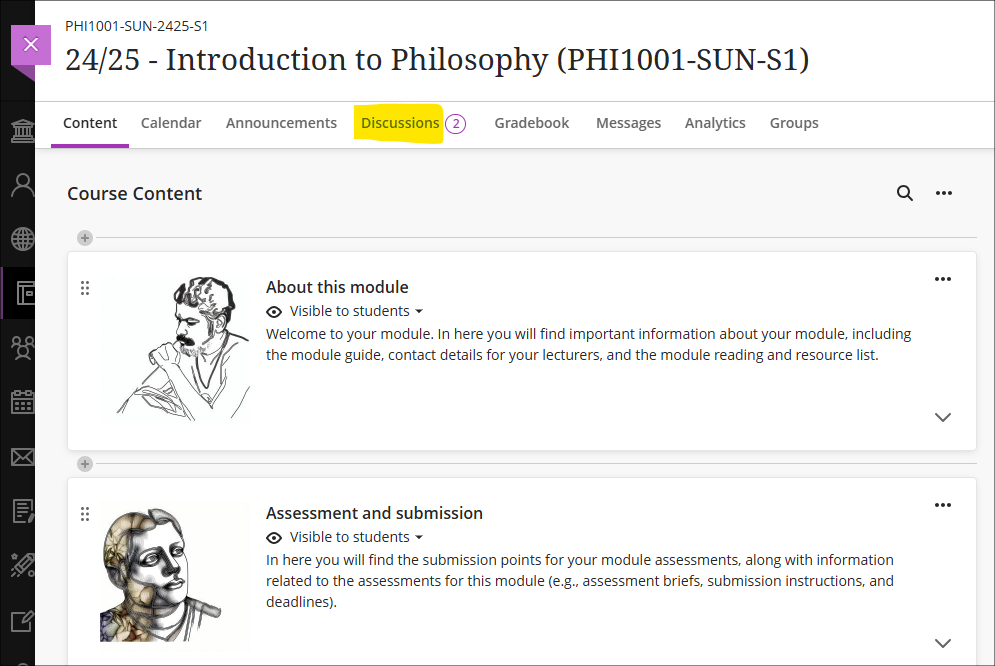The width and height of the screenshot is (995, 666).
Task: Open the profile person icon in sidebar
Action: coord(23,185)
